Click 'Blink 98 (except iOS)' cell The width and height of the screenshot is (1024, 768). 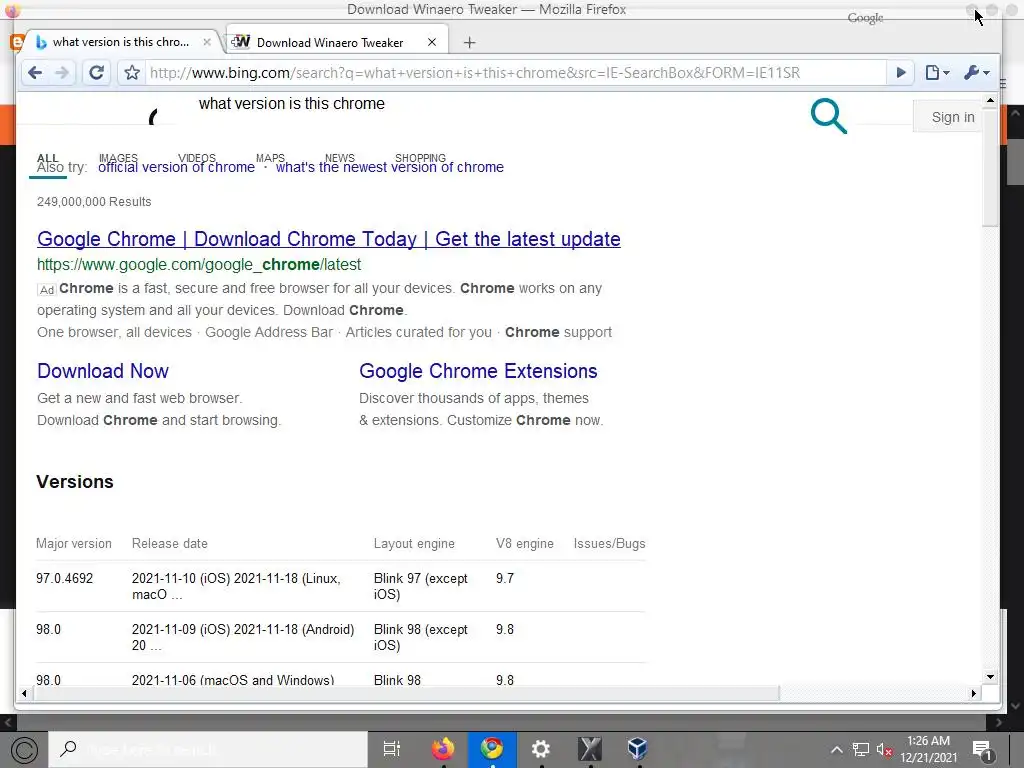point(421,637)
